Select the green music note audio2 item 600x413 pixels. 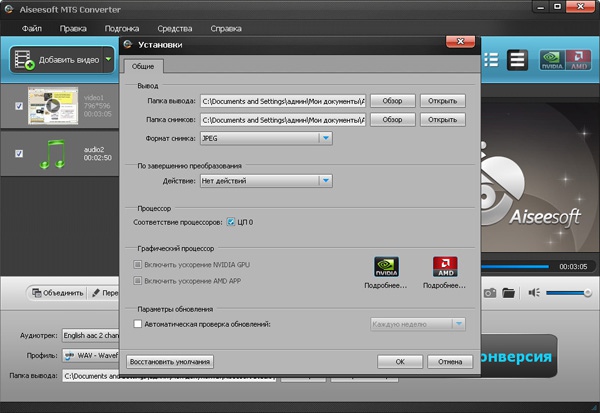coord(52,154)
